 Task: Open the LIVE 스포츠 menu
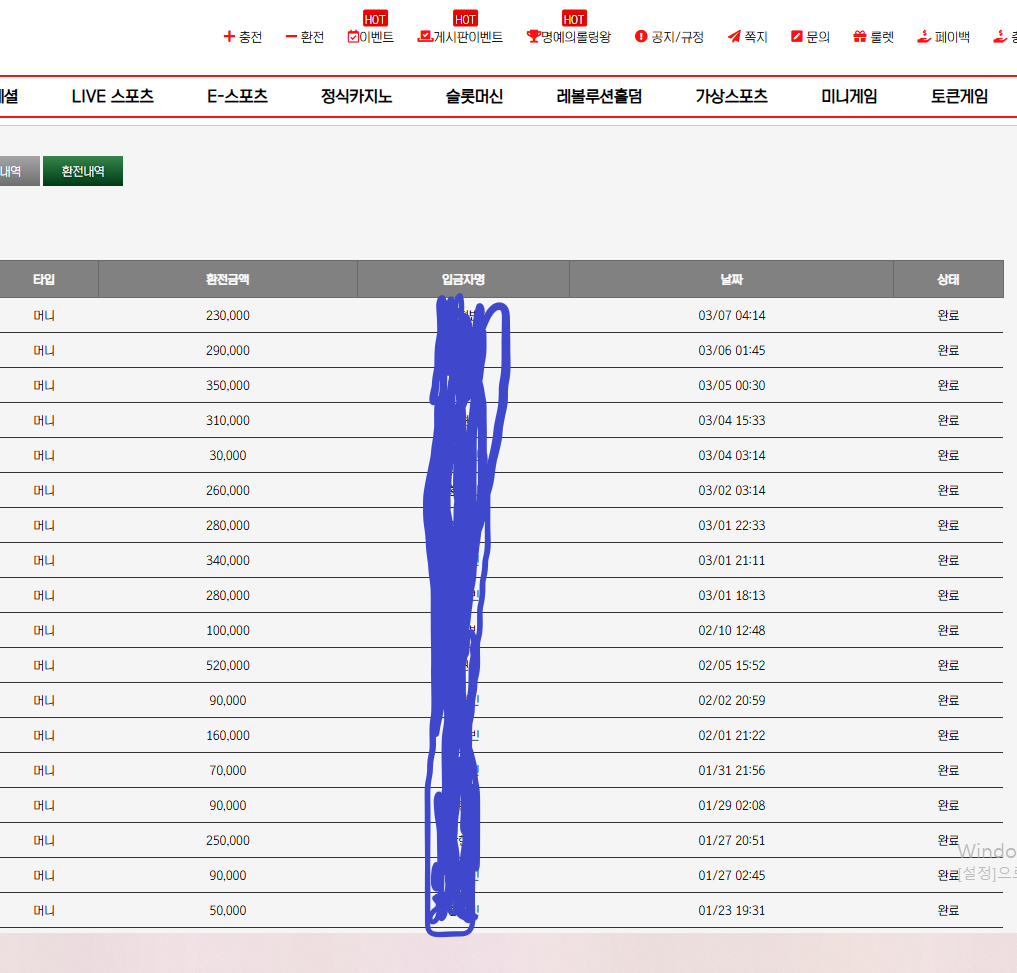coord(113,97)
